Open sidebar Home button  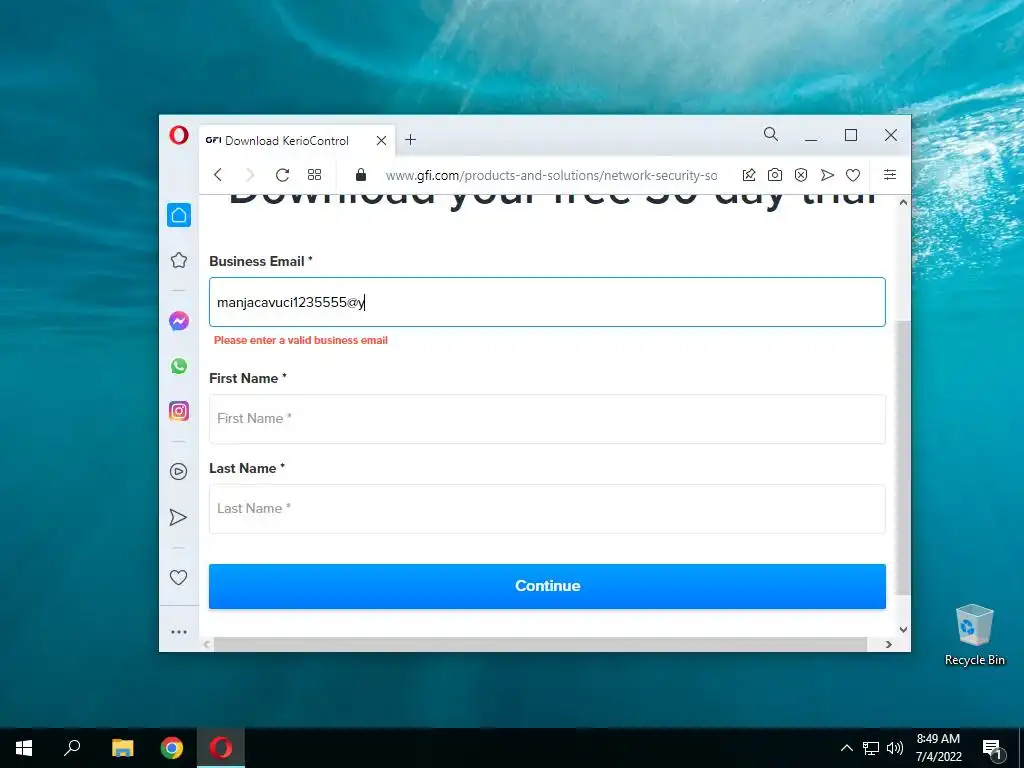point(179,216)
